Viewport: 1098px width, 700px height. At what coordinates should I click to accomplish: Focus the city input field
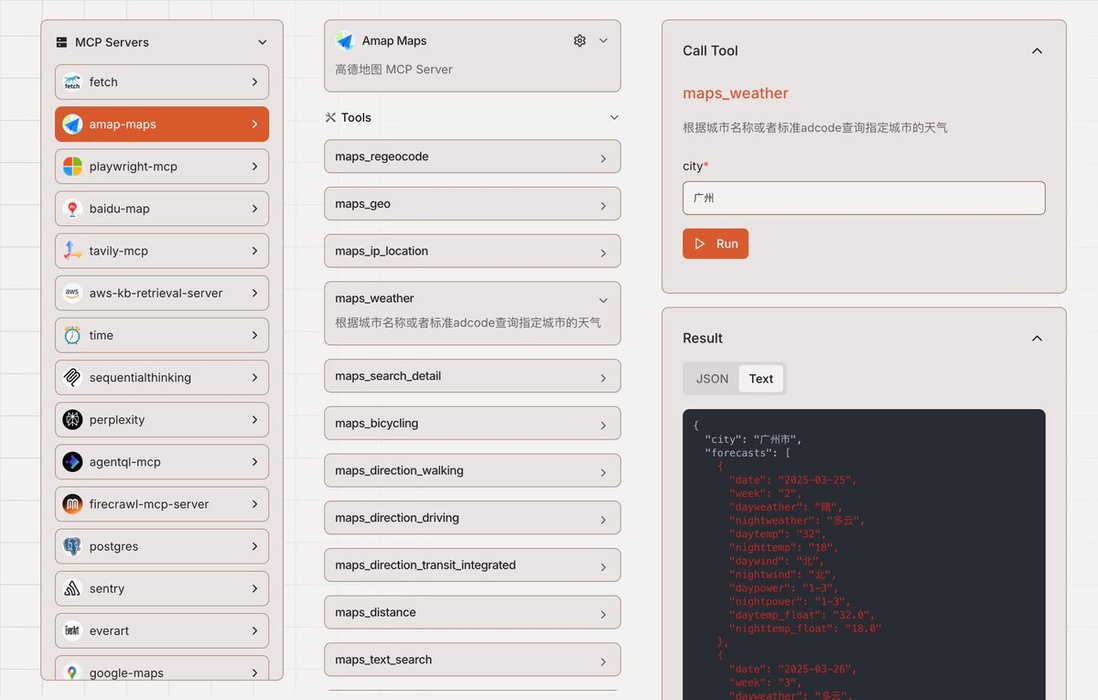863,198
